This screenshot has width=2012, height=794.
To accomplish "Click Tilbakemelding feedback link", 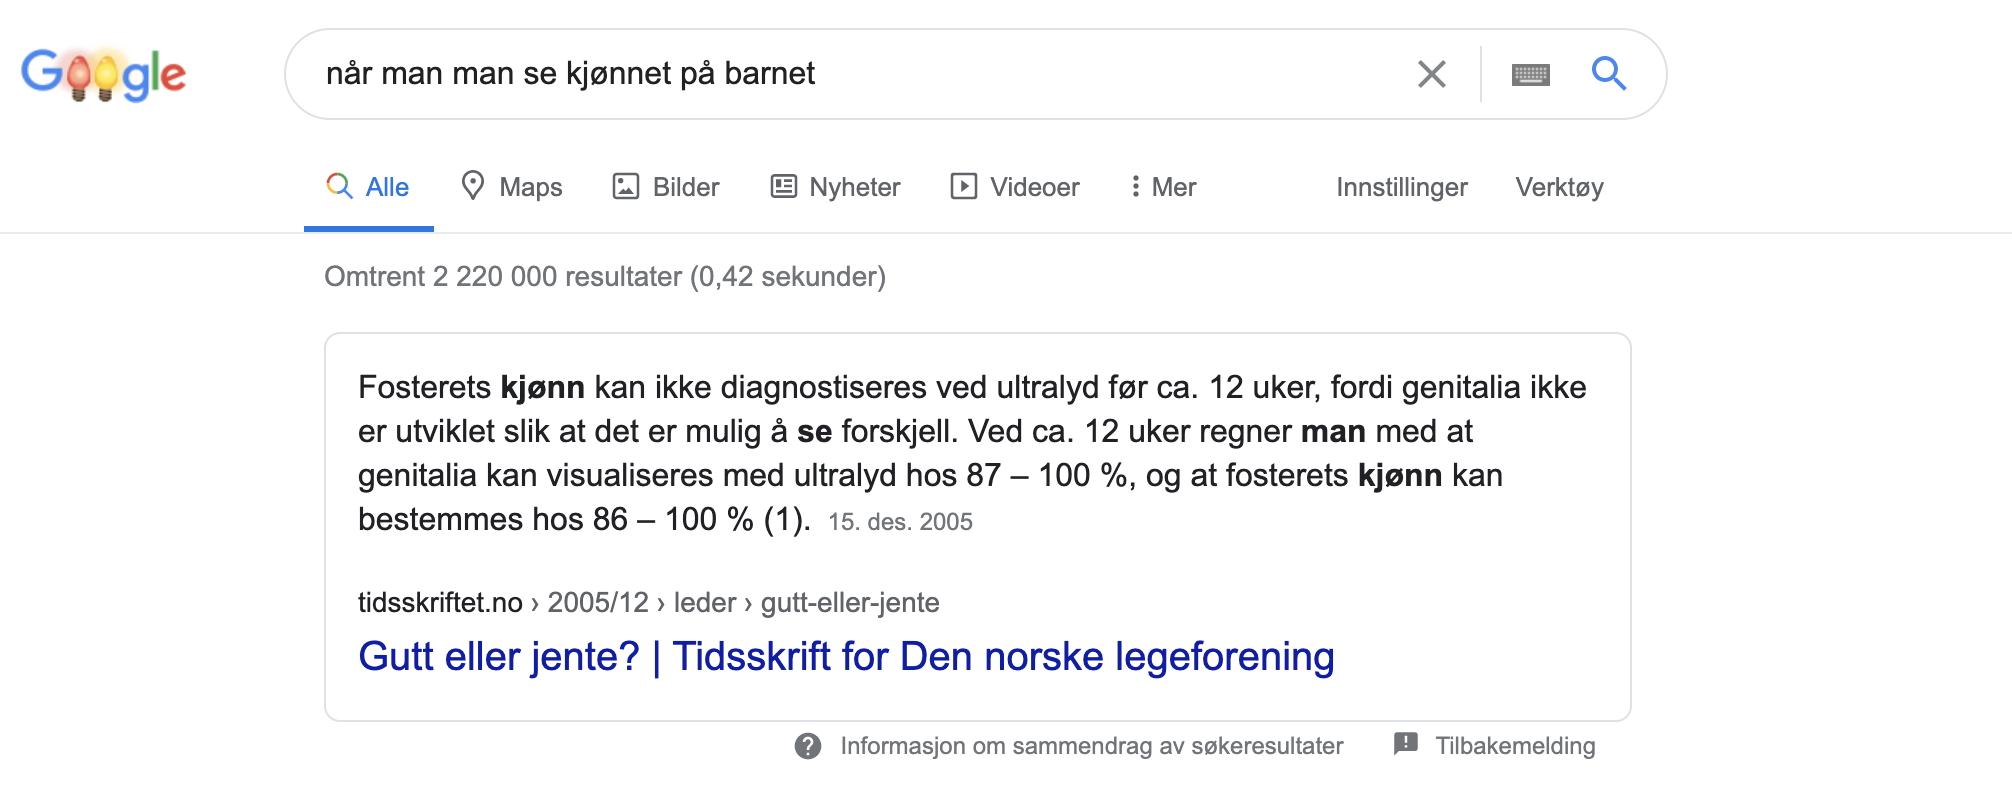I will coord(1514,746).
